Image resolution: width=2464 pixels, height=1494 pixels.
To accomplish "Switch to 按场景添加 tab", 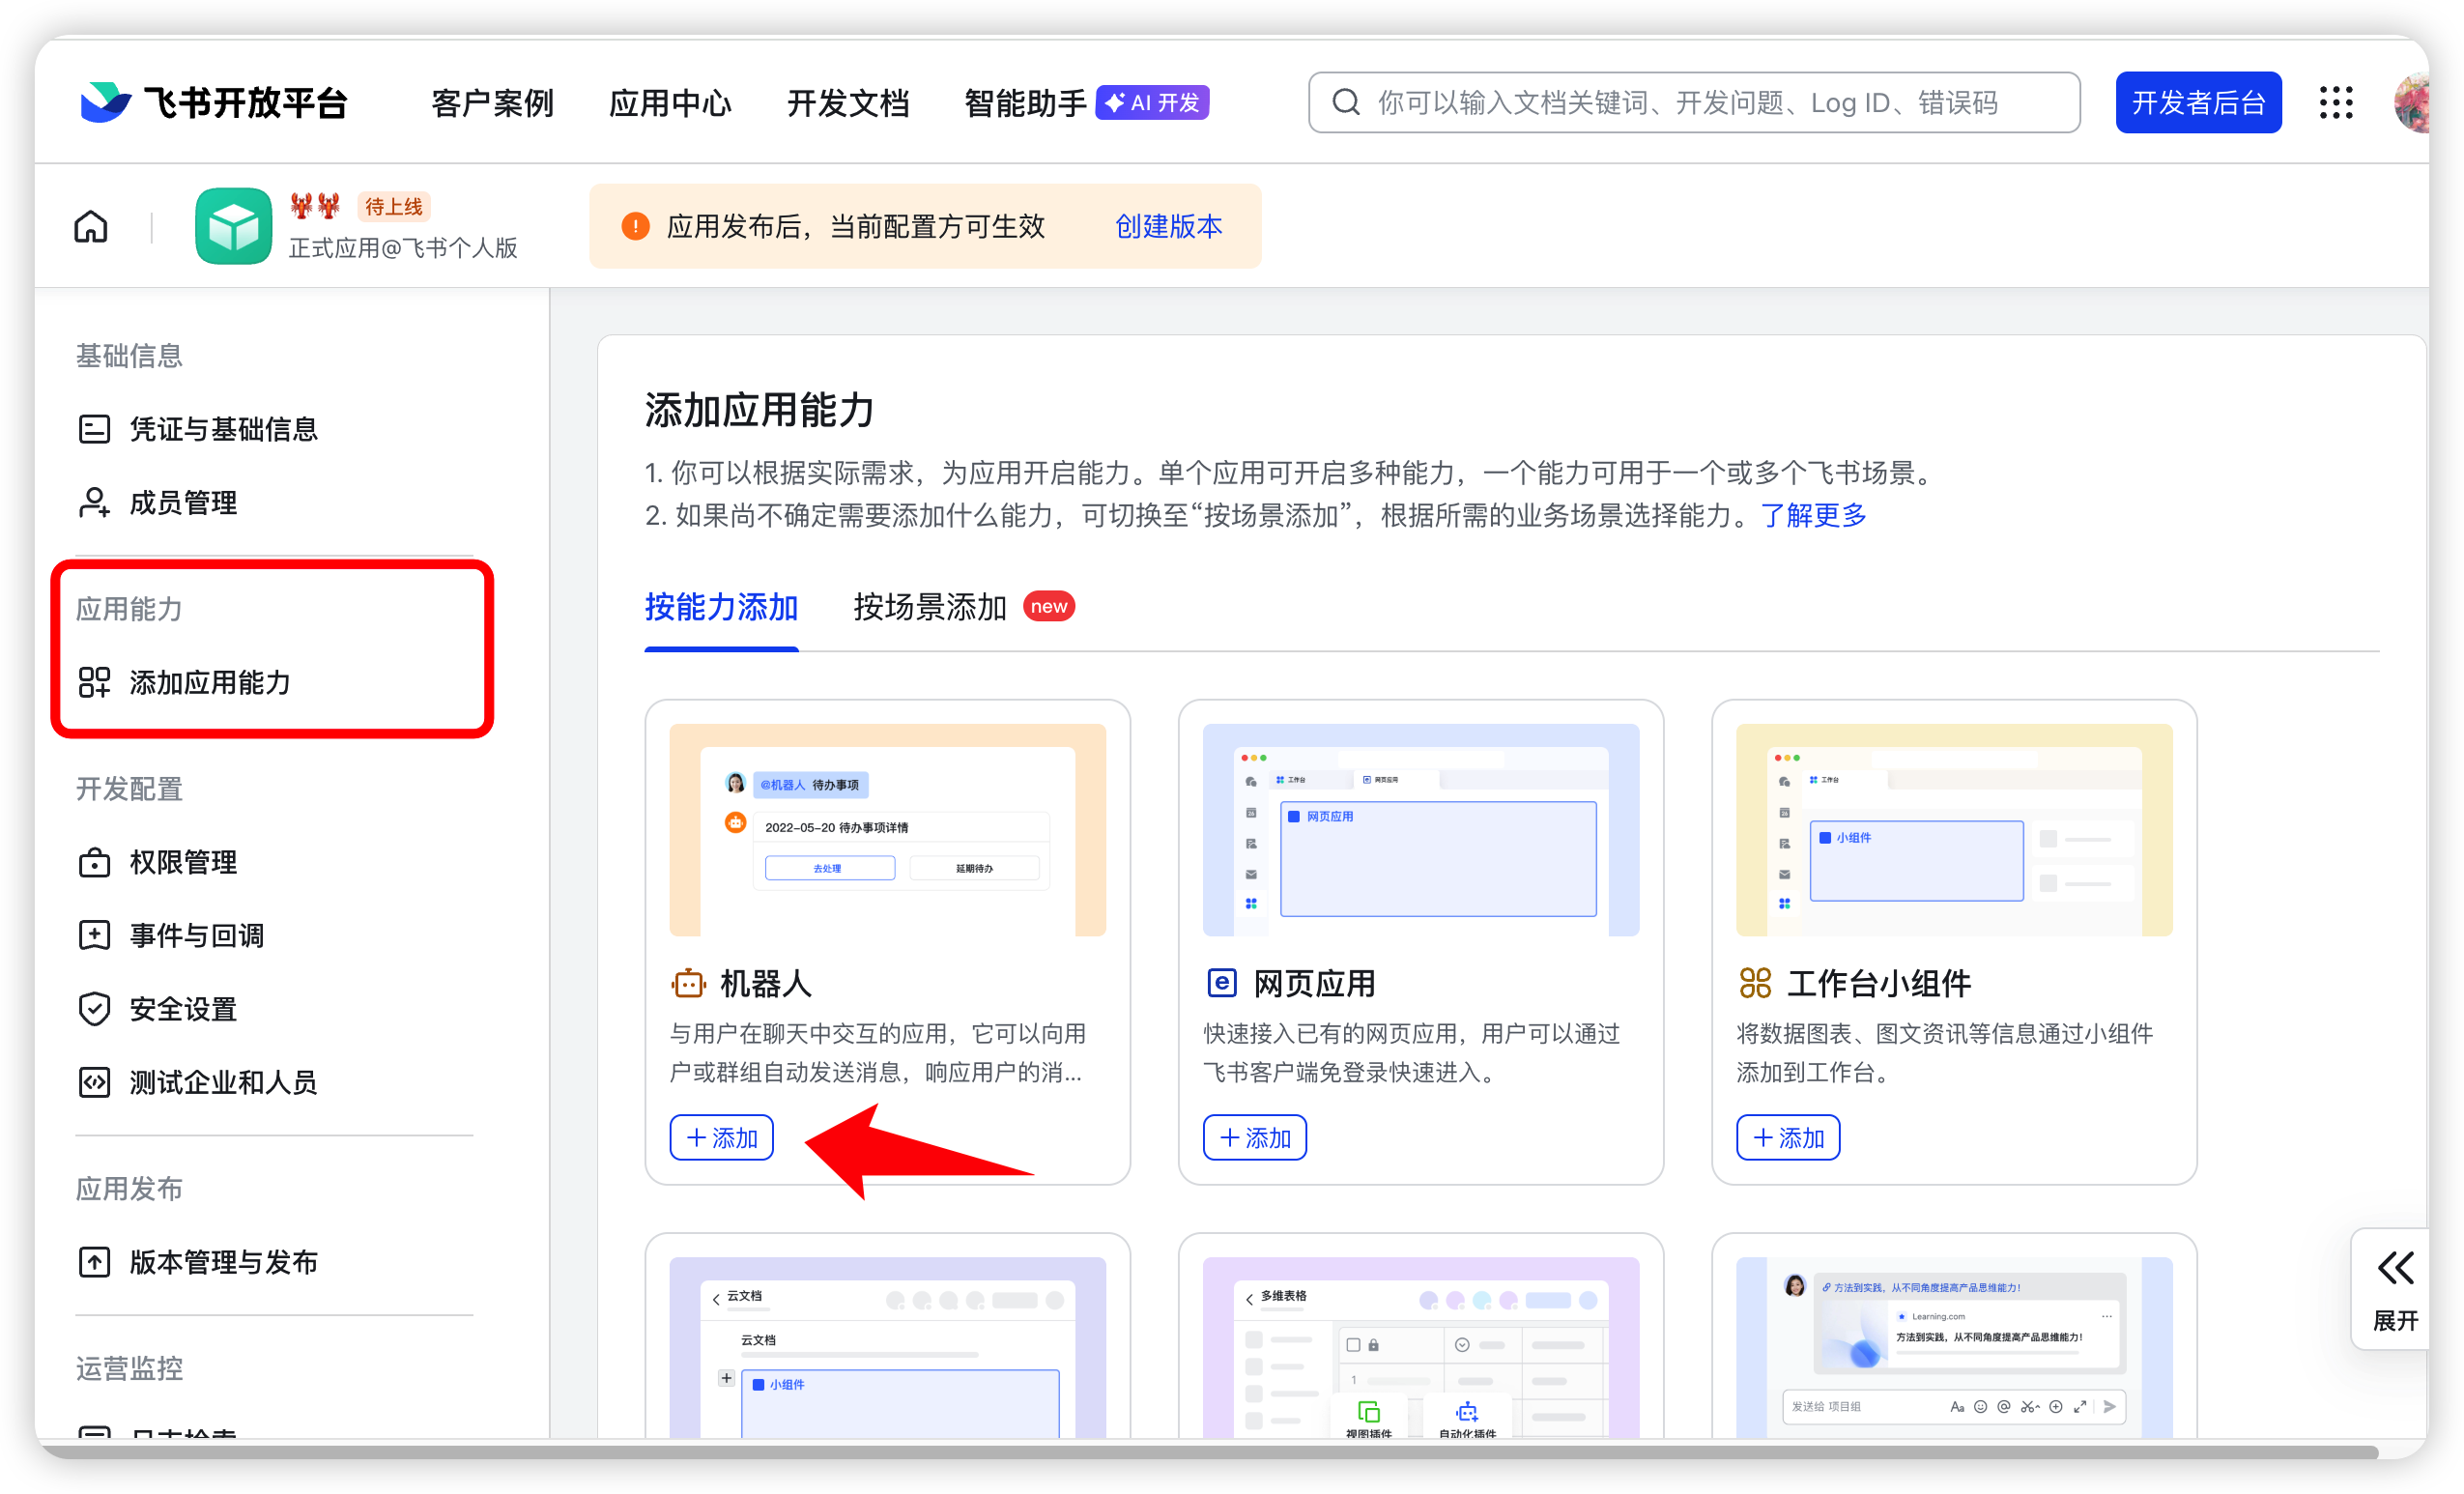I will click(929, 606).
